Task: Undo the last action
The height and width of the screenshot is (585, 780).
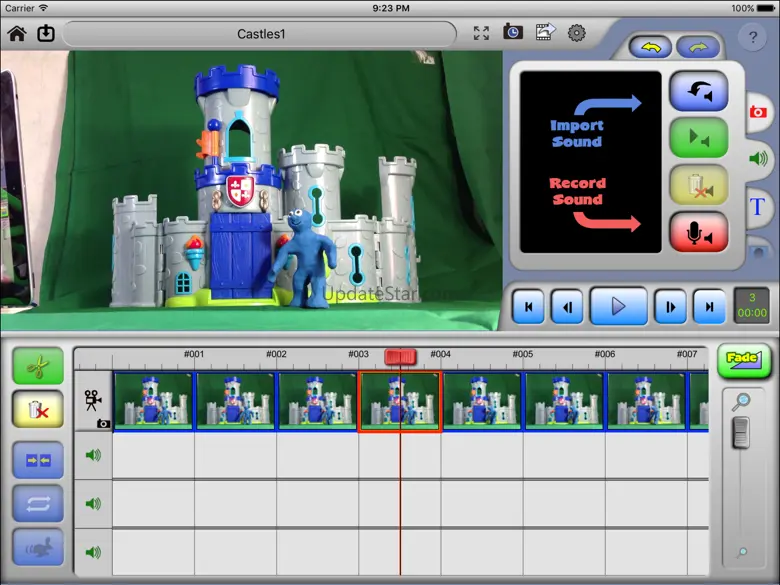Action: (651, 48)
